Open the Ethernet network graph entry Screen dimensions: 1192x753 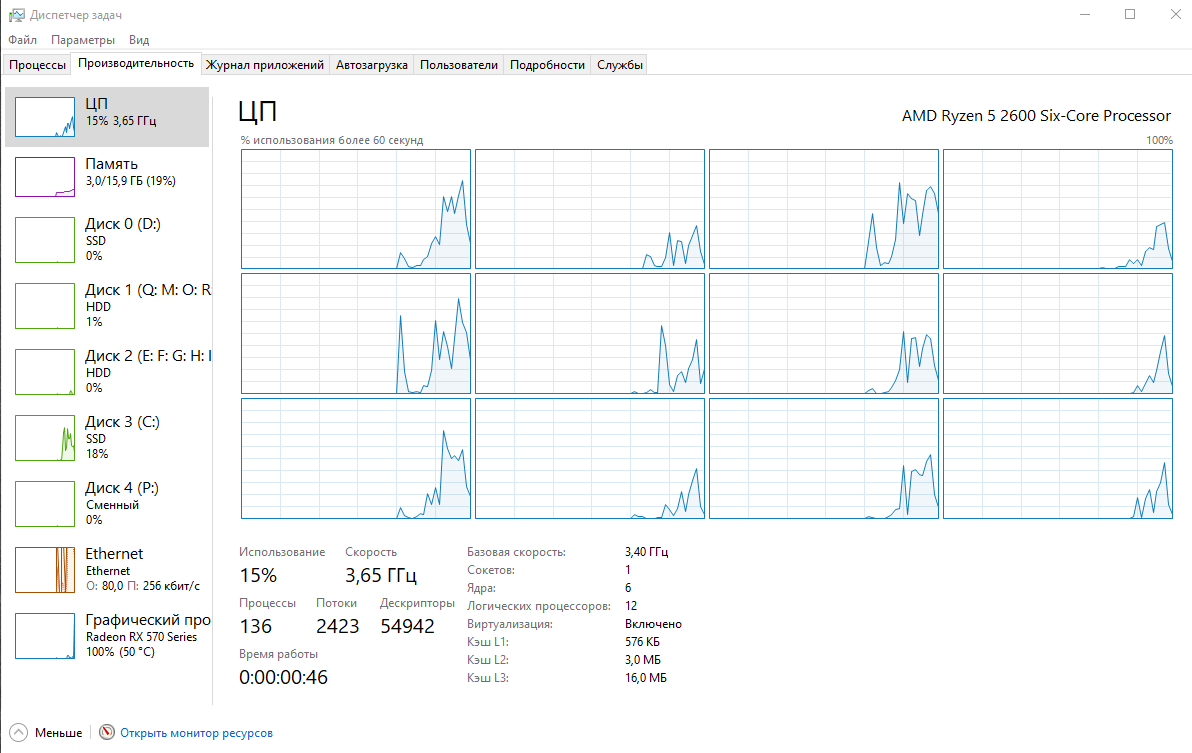(x=107, y=570)
